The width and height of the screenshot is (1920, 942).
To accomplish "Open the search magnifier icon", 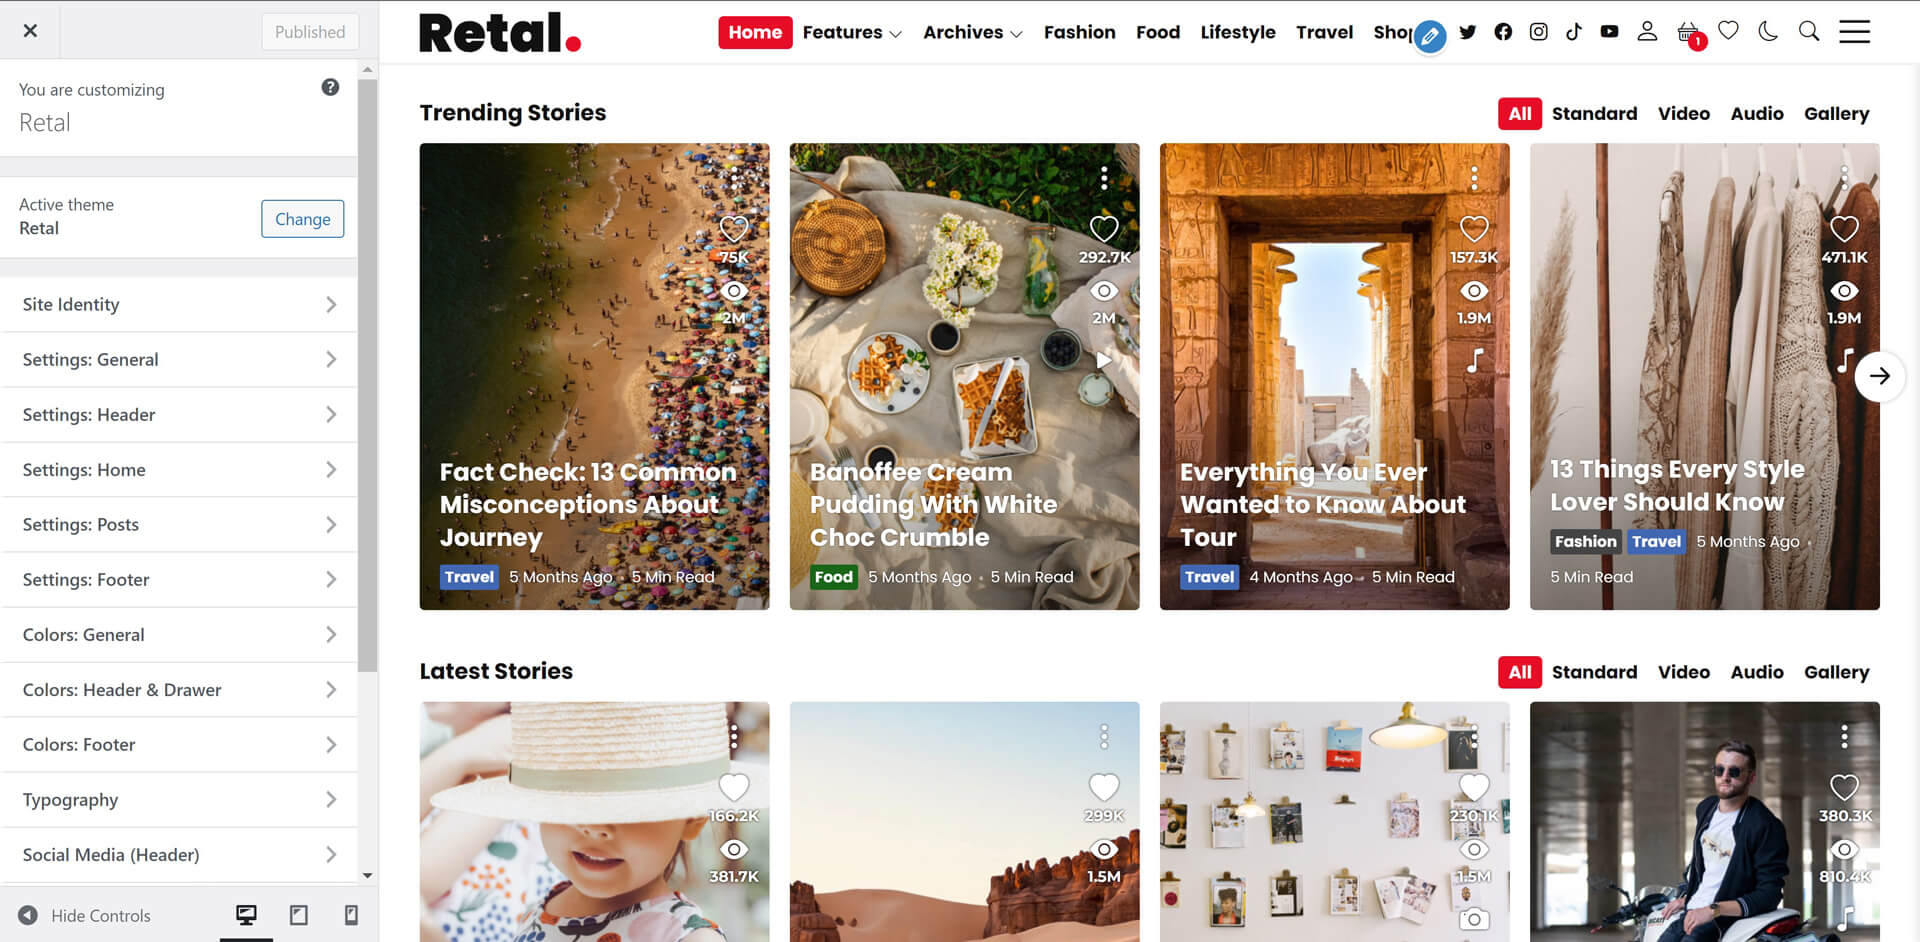I will point(1809,31).
